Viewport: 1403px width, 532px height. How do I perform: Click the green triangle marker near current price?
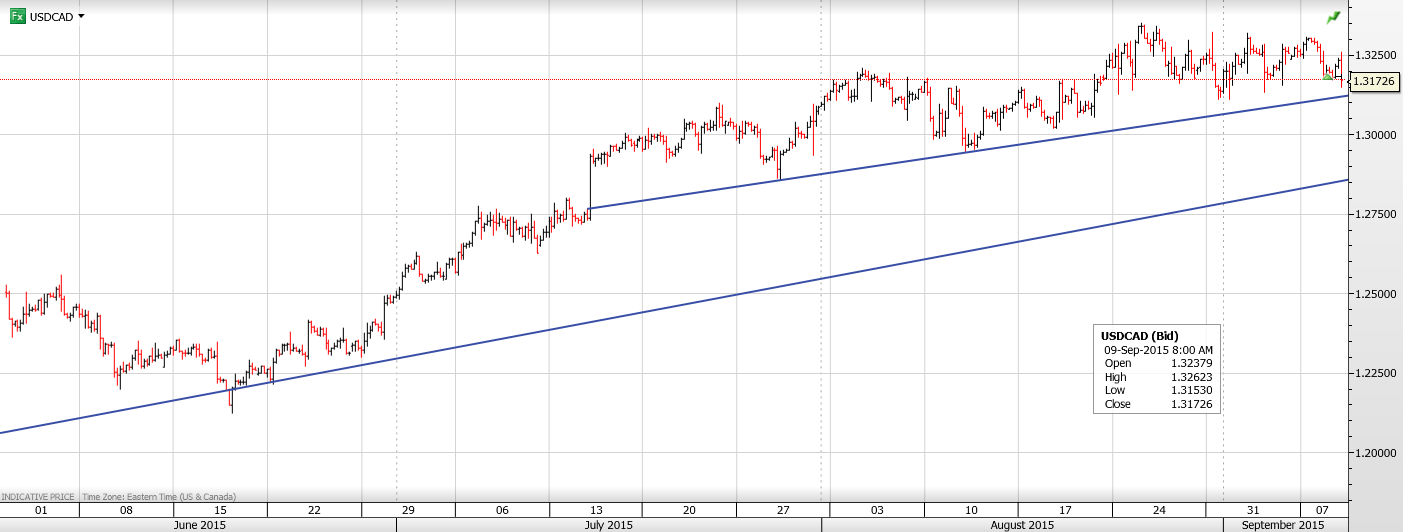pyautogui.click(x=1327, y=76)
